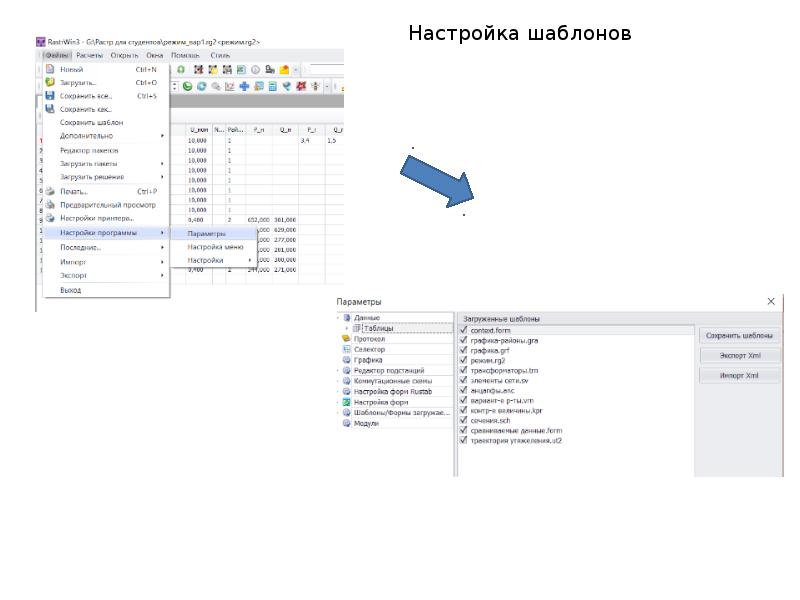Expand the Настройки submenu arrow
The image size is (800, 600).
(249, 260)
